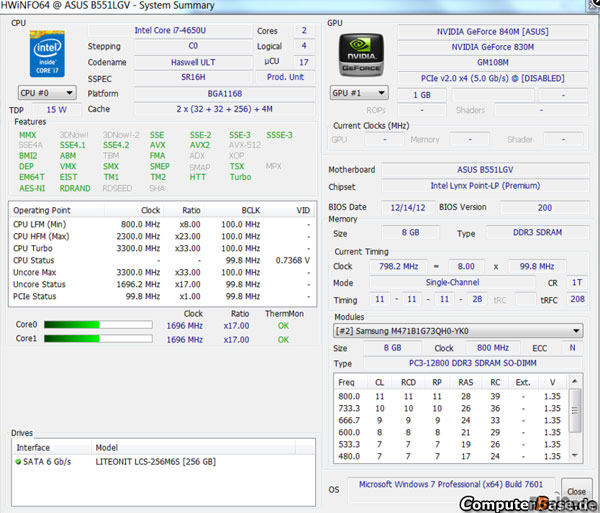Click the Prod. Unit field
The image size is (600, 513).
pos(285,77)
